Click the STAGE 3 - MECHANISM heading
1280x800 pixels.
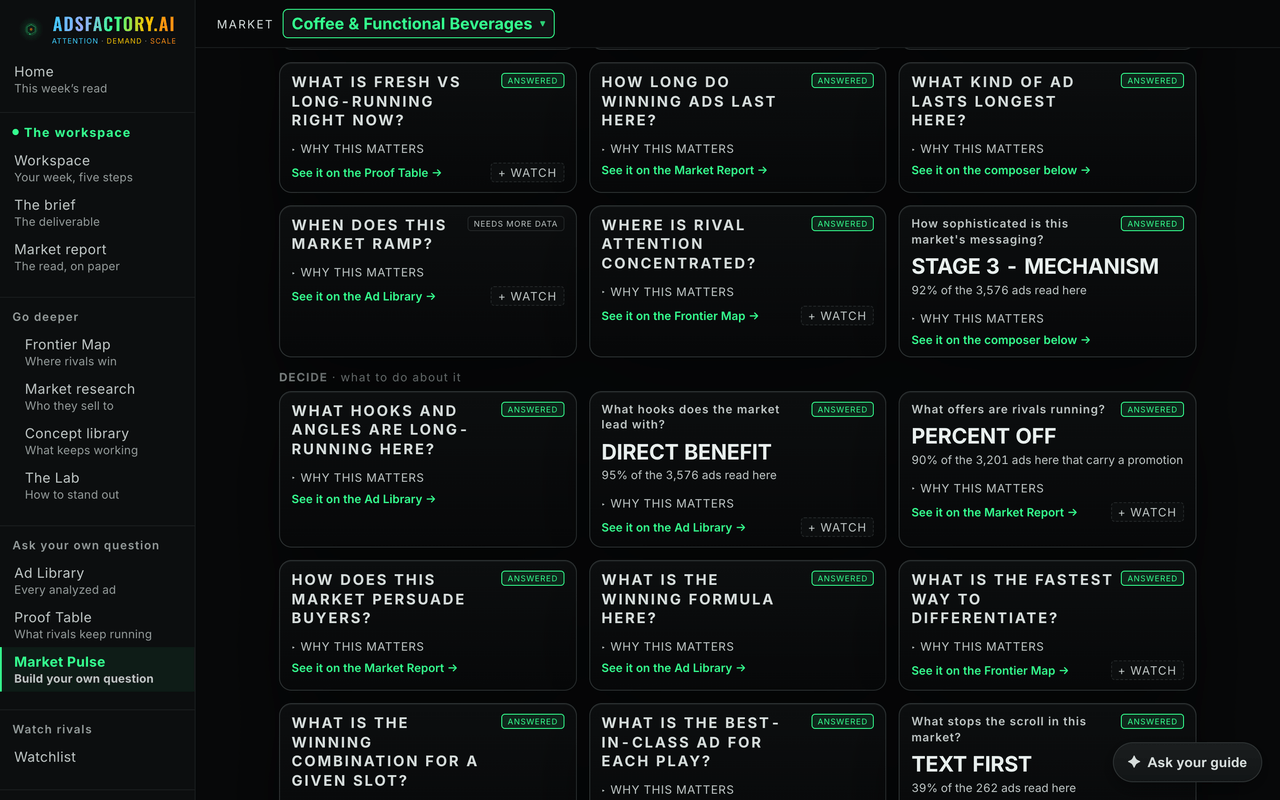coord(1035,266)
